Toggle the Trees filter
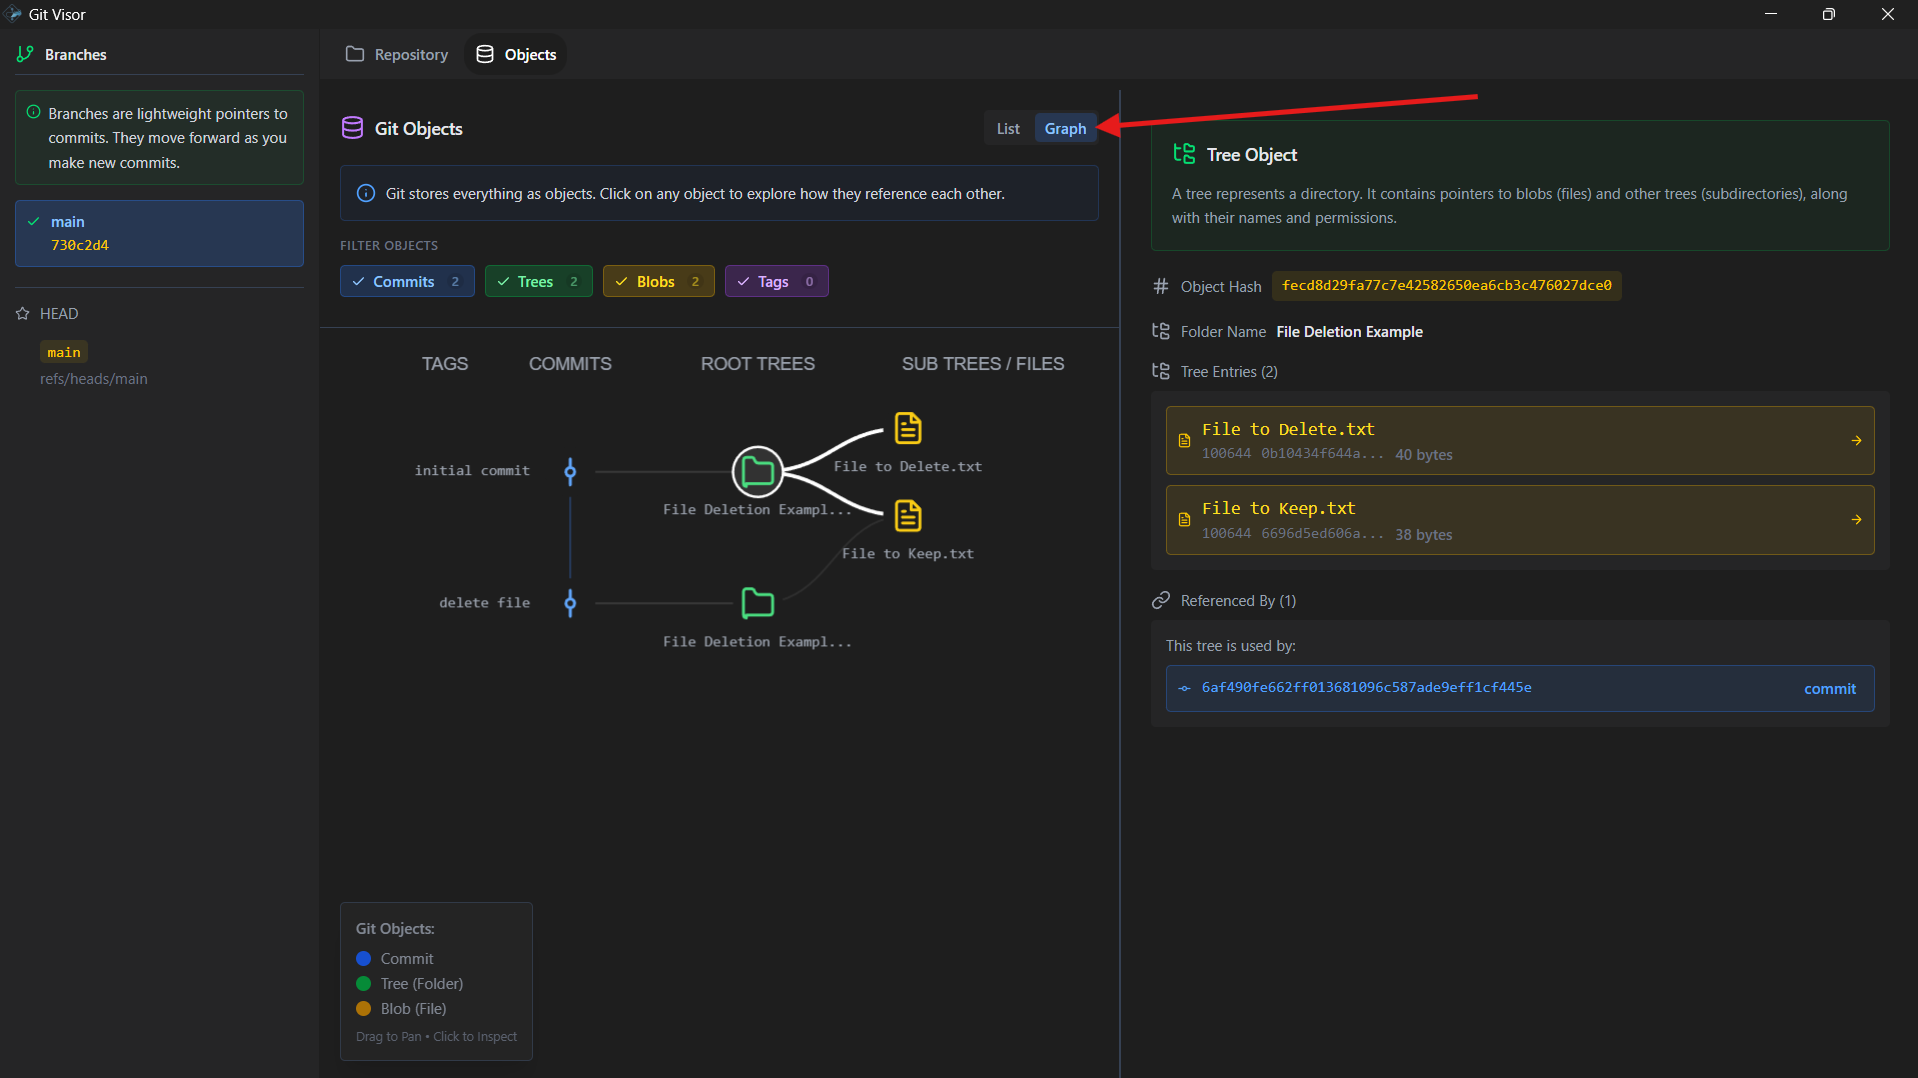 click(539, 282)
